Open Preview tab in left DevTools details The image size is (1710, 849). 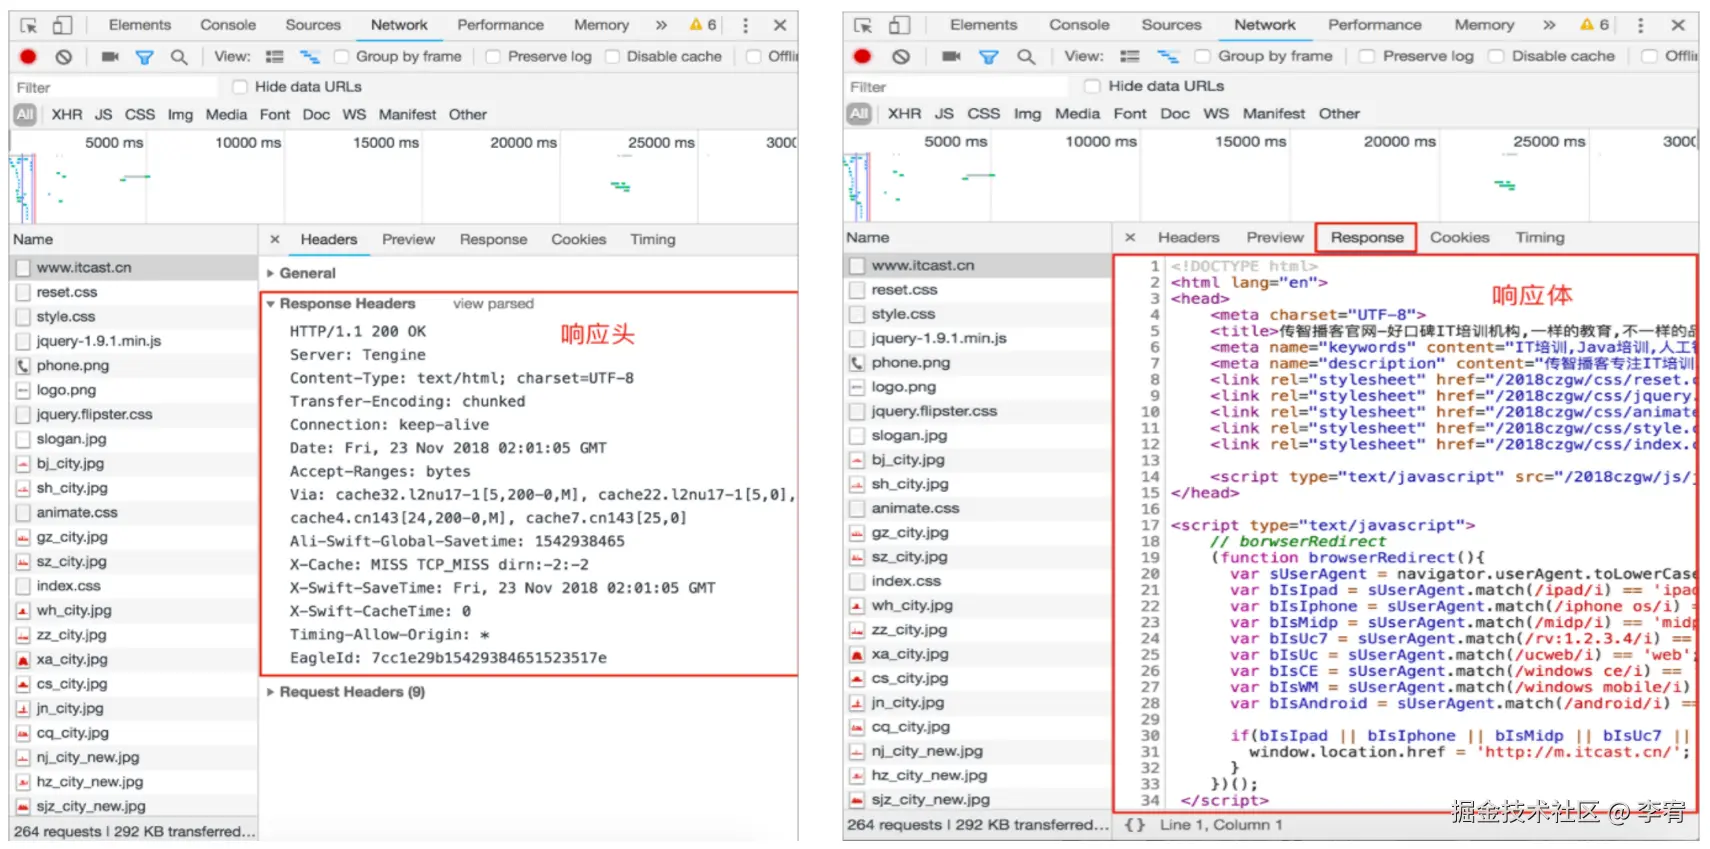point(408,240)
